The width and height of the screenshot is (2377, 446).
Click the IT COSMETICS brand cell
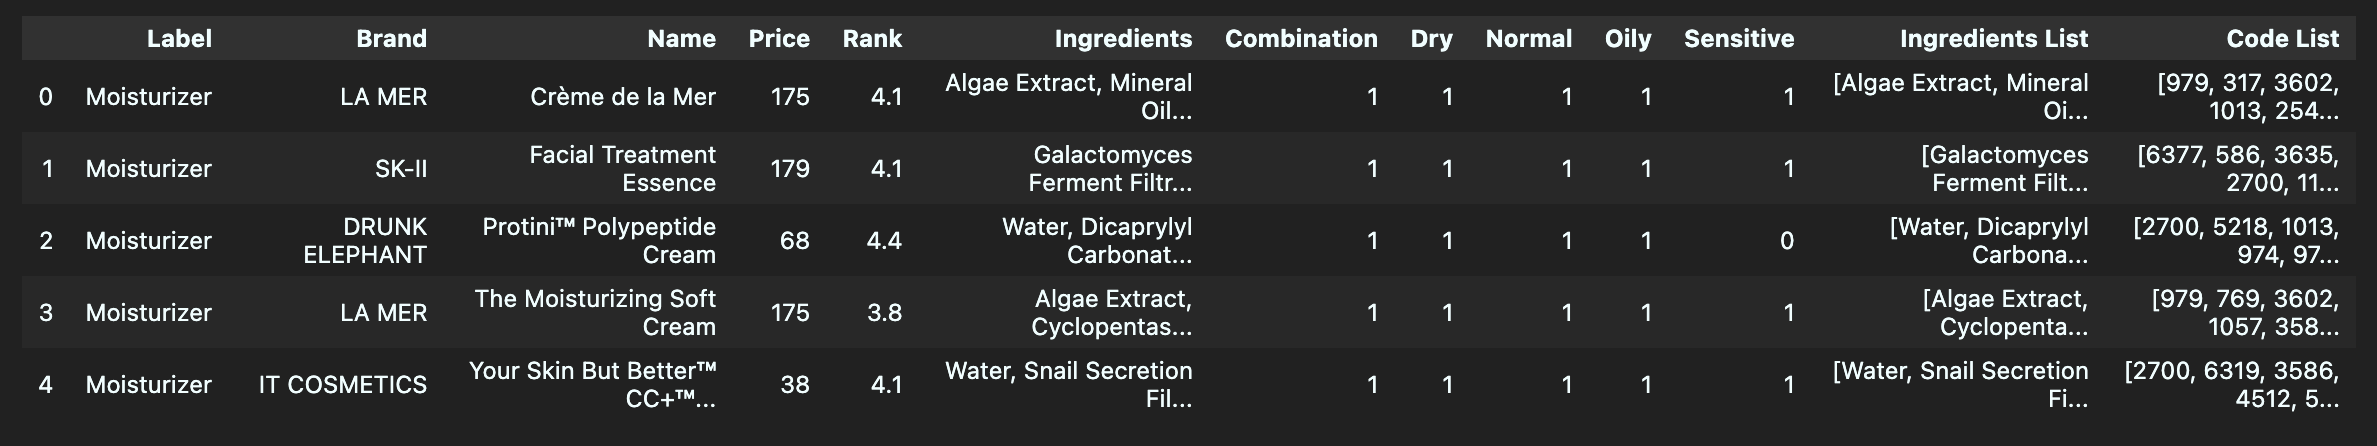342,385
